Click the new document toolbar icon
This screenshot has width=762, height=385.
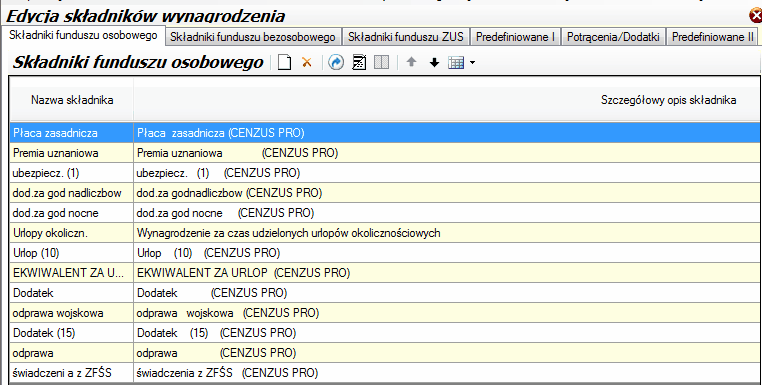coord(284,63)
